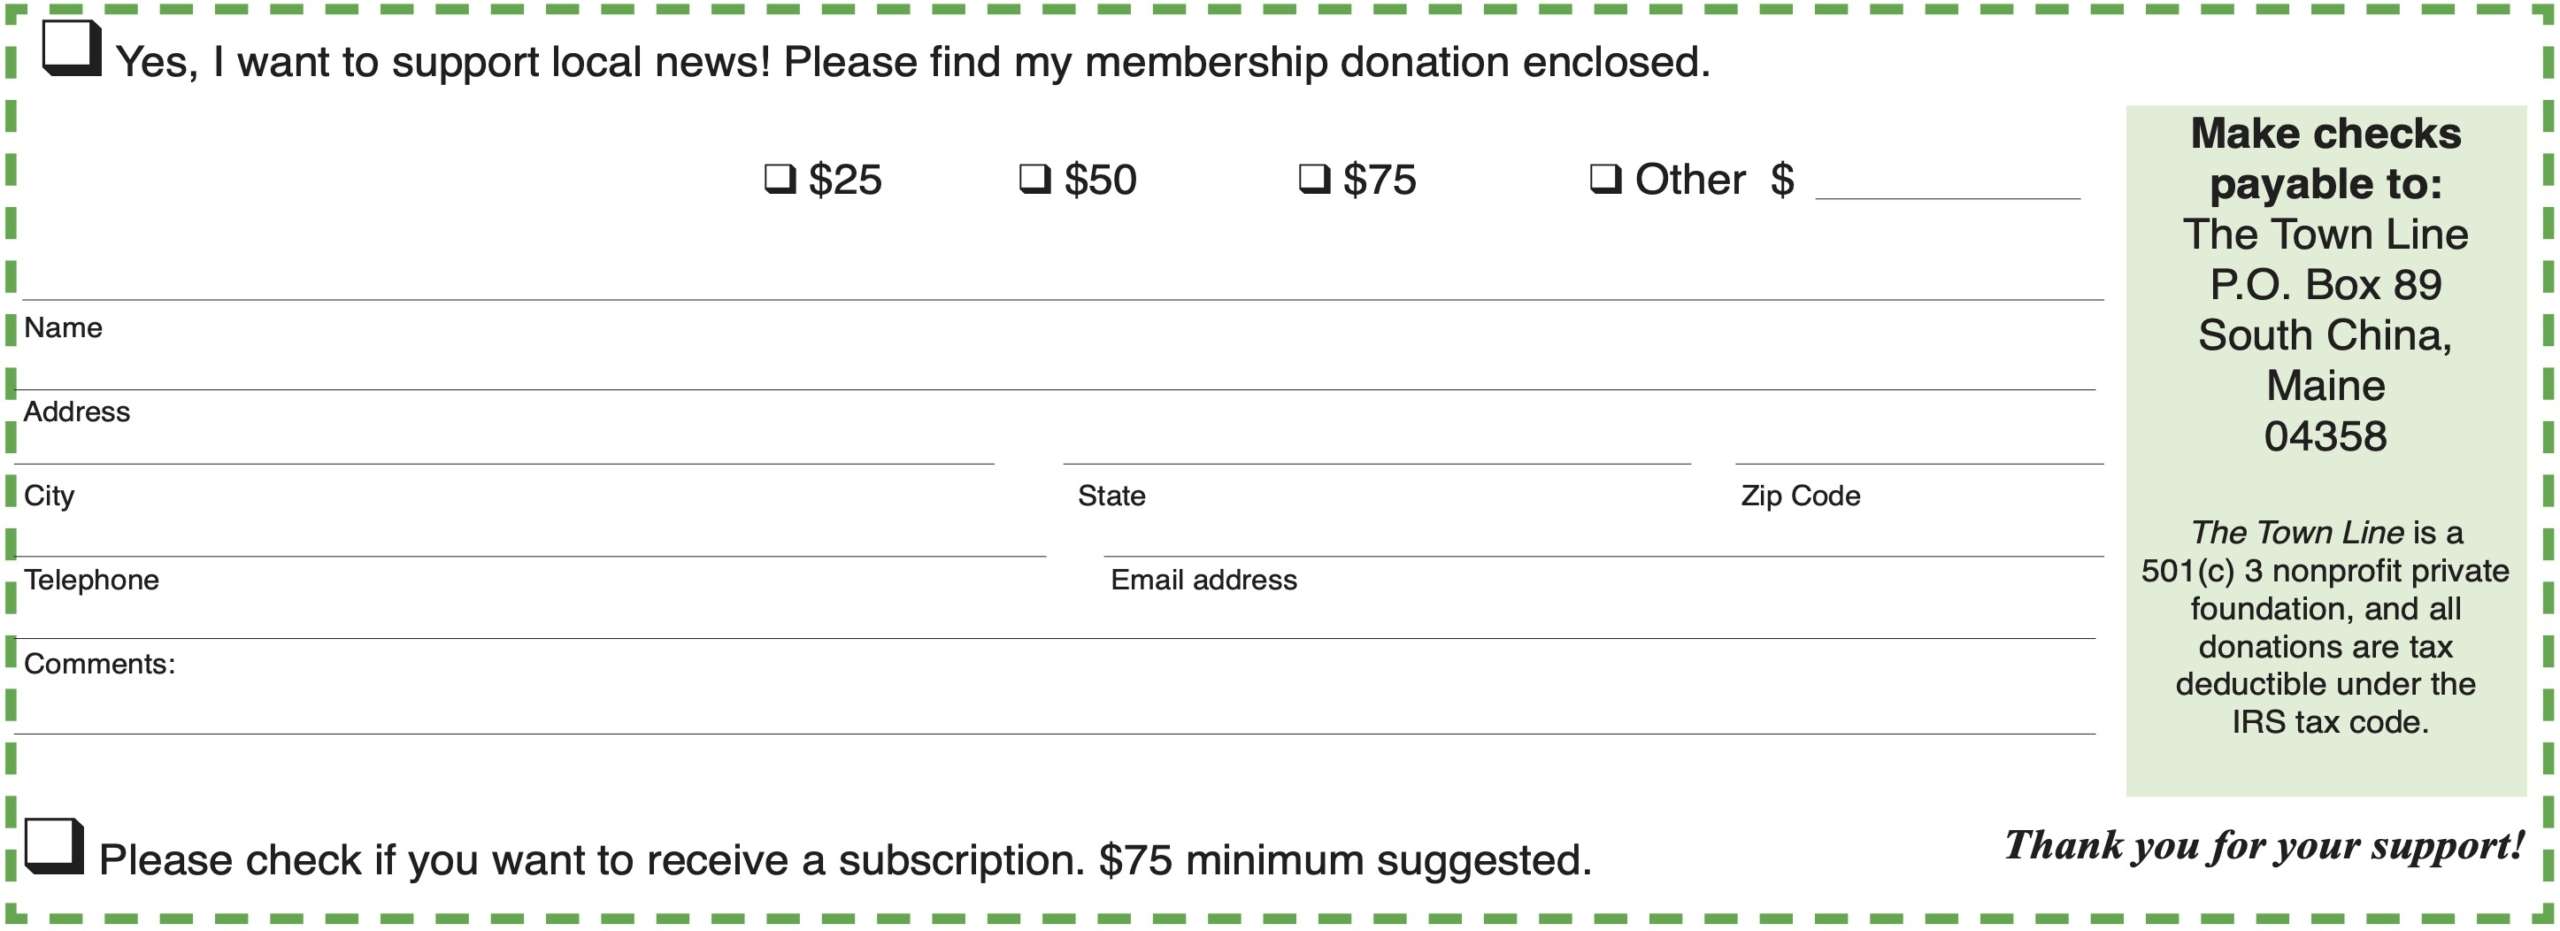
Task: Click the 'Make checks payable to' heading
Action: coord(2326,159)
